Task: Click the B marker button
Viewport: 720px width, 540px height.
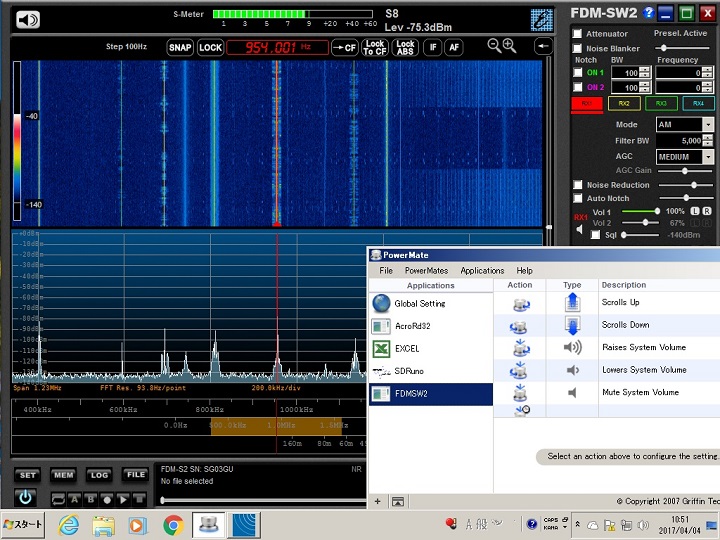Action: pyautogui.click(x=90, y=499)
